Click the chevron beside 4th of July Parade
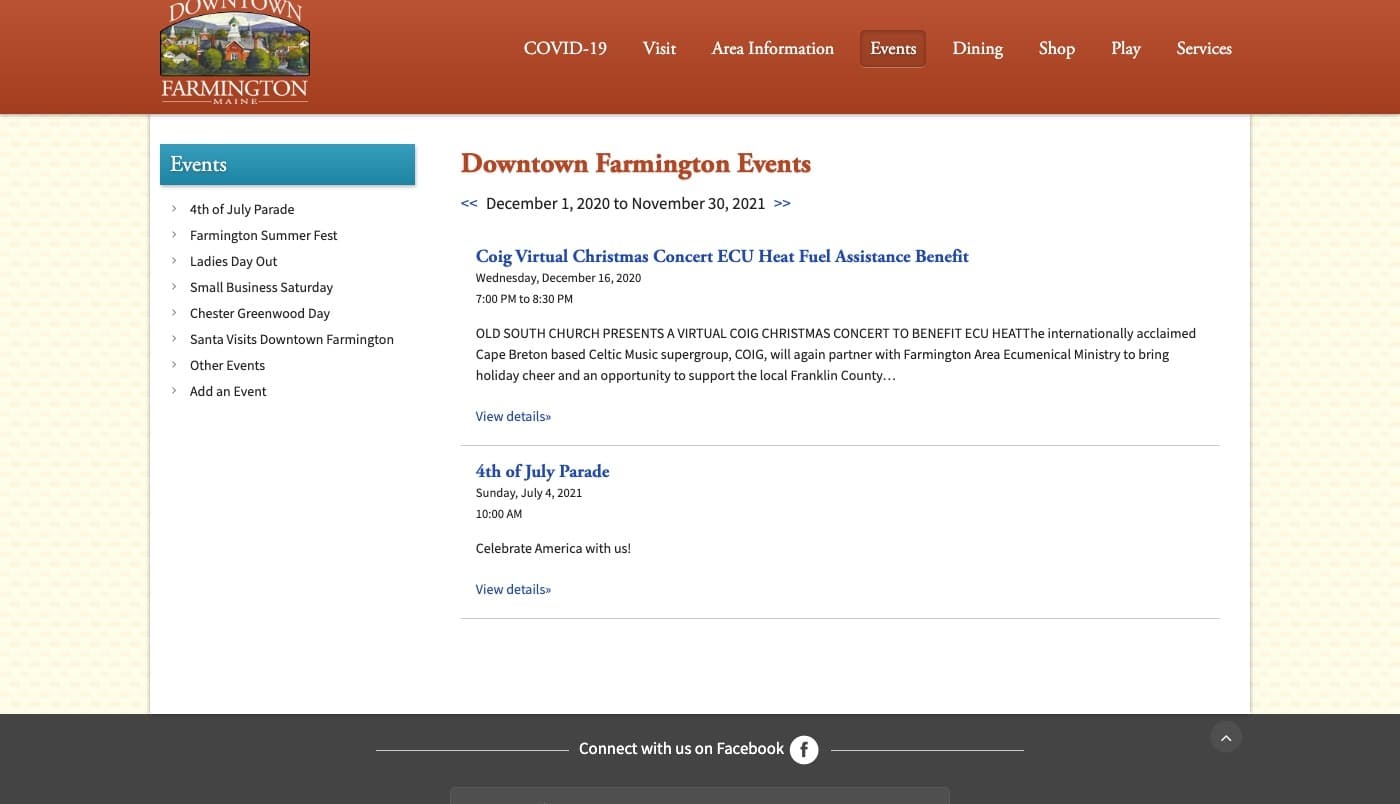The image size is (1400, 804). point(176,209)
